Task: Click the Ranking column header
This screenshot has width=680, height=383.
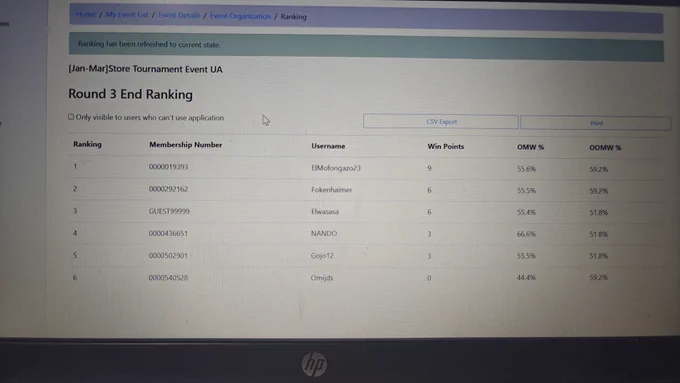Action: tap(87, 144)
